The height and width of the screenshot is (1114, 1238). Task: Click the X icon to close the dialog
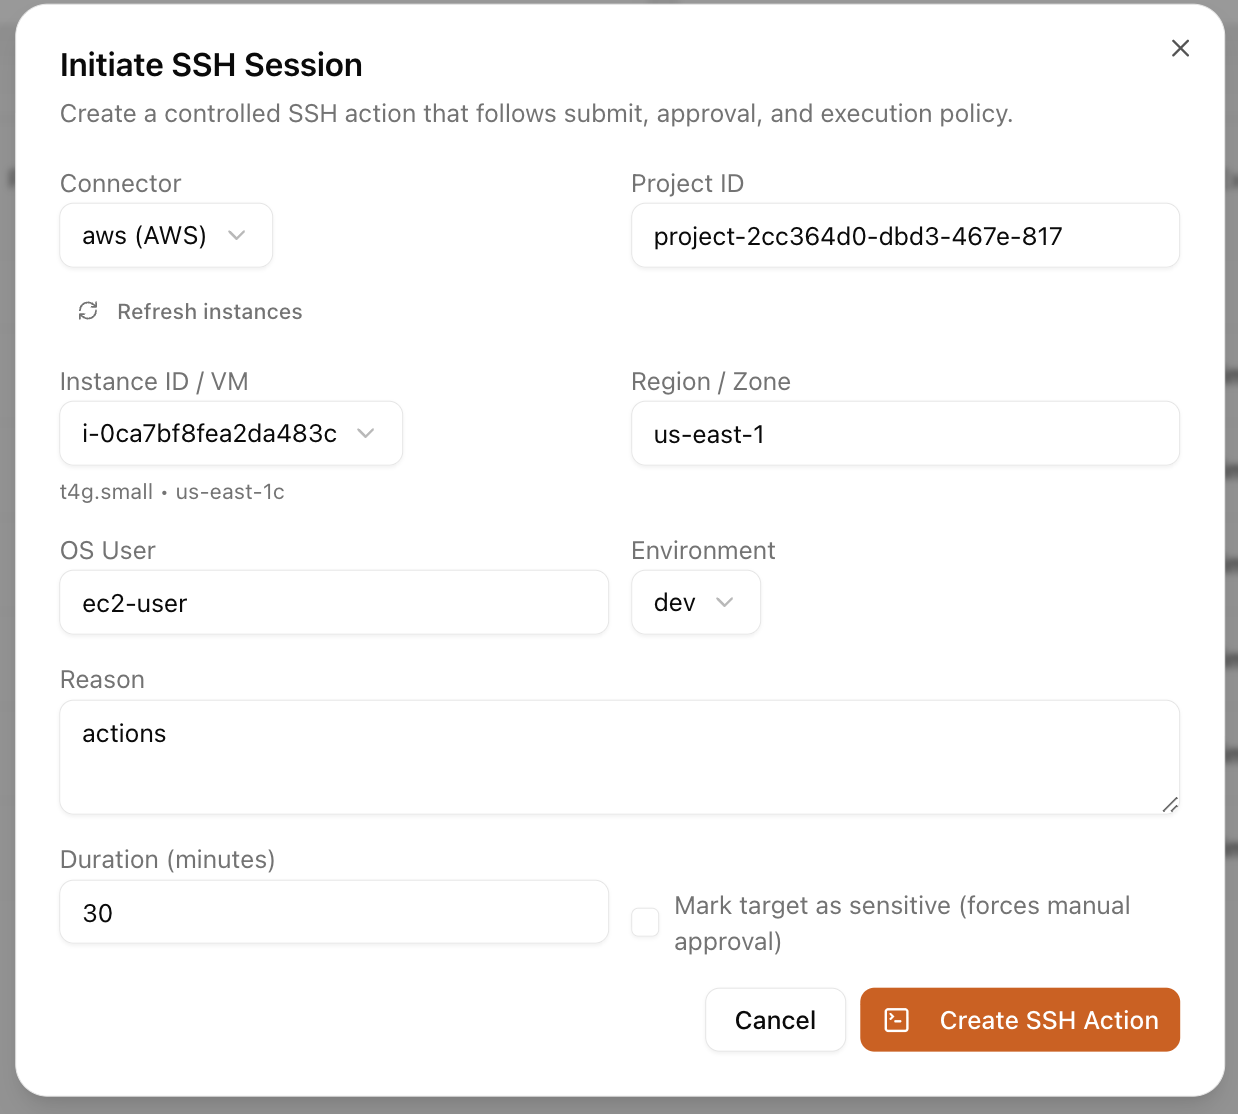point(1180,48)
